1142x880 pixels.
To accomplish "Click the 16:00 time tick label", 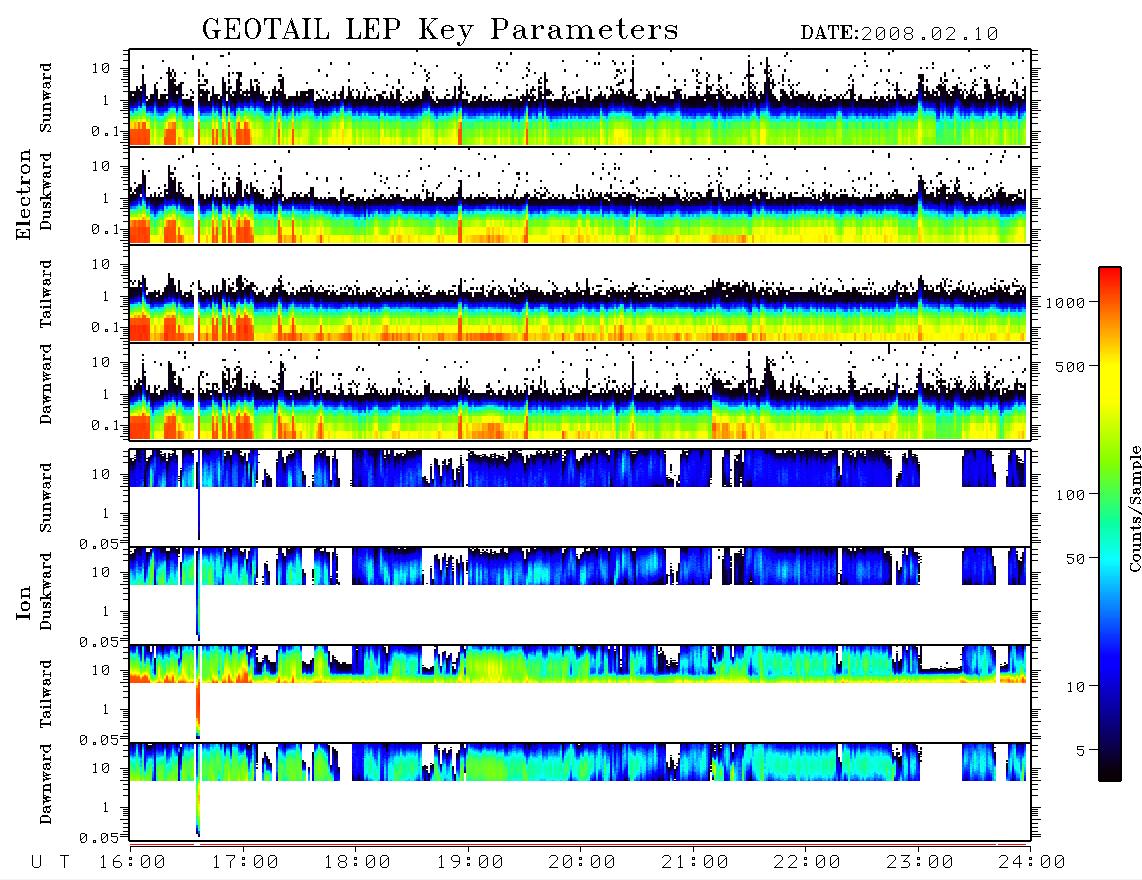I will (x=132, y=862).
